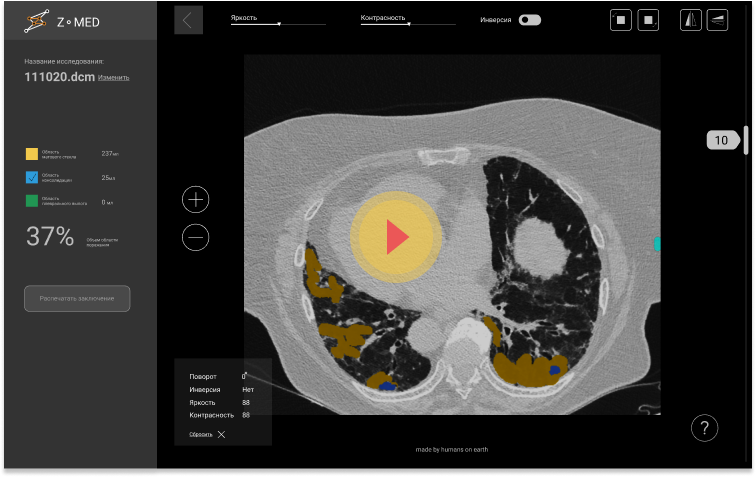Adjust the Контрастность slider
This screenshot has height=477, width=756.
[408, 24]
